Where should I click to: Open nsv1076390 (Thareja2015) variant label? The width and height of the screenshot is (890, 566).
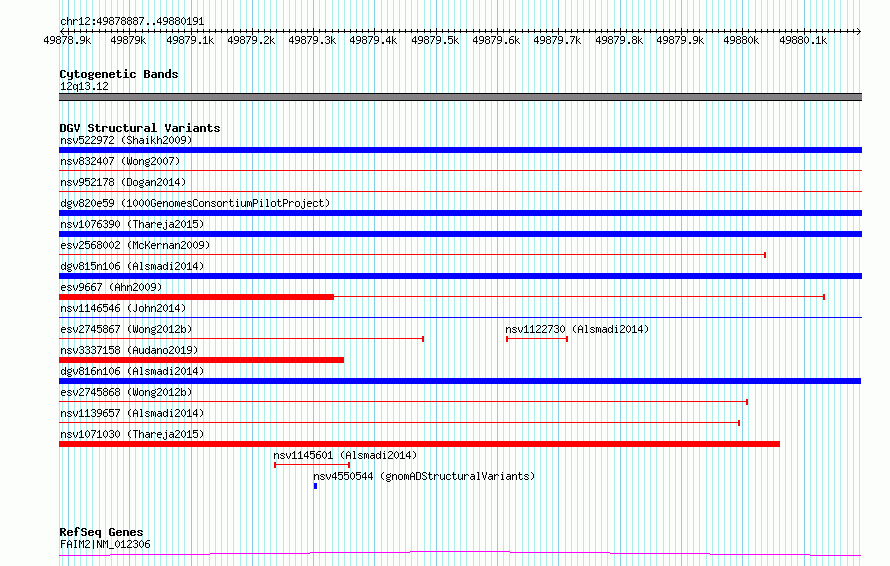click(132, 224)
